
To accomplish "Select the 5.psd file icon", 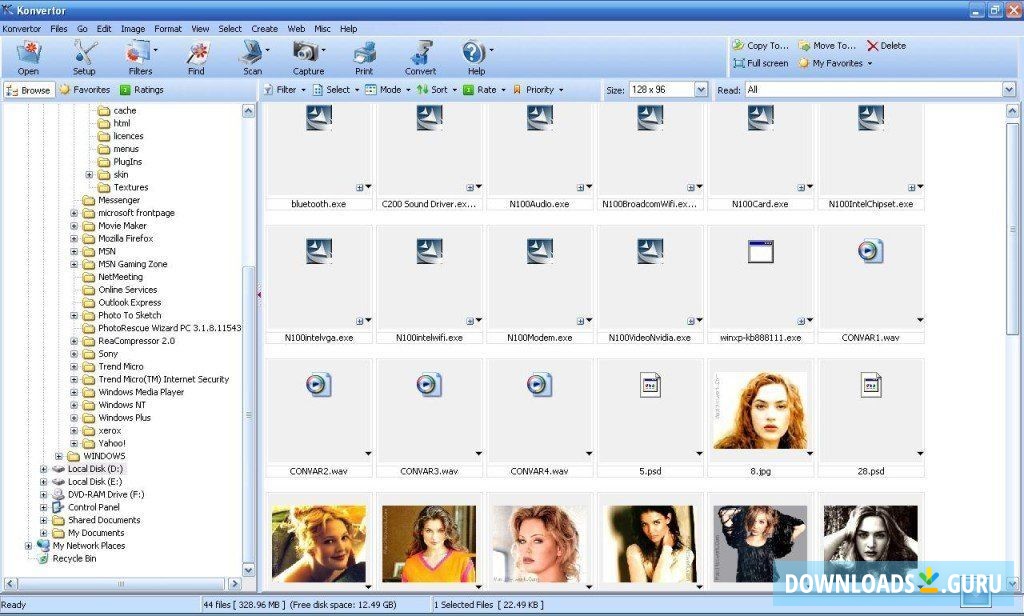I will (650, 385).
